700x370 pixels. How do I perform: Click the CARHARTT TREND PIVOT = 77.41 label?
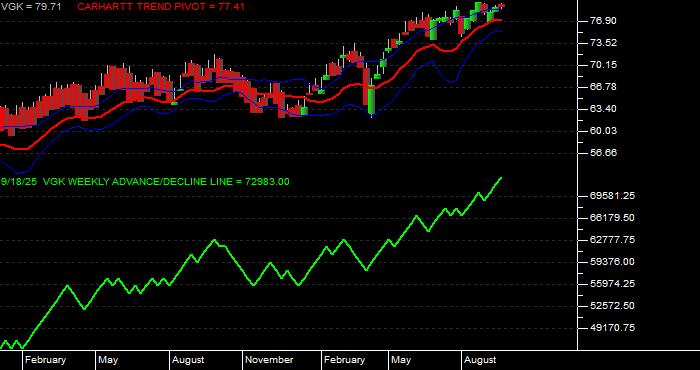coord(161,7)
